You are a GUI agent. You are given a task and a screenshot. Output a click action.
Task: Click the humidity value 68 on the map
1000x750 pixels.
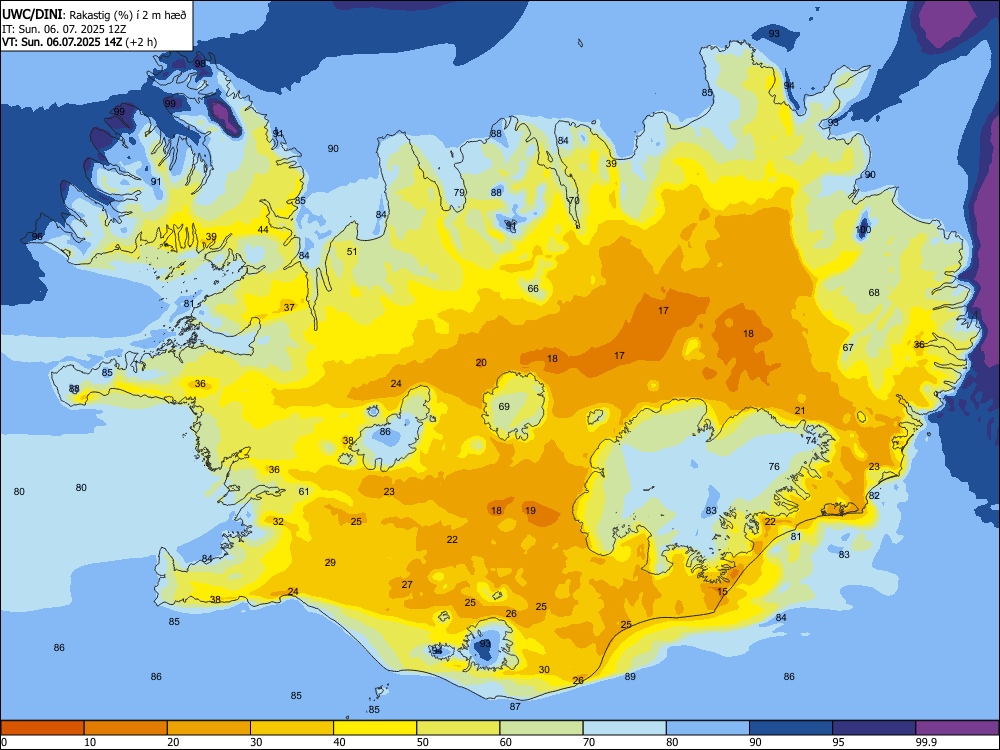tap(874, 293)
